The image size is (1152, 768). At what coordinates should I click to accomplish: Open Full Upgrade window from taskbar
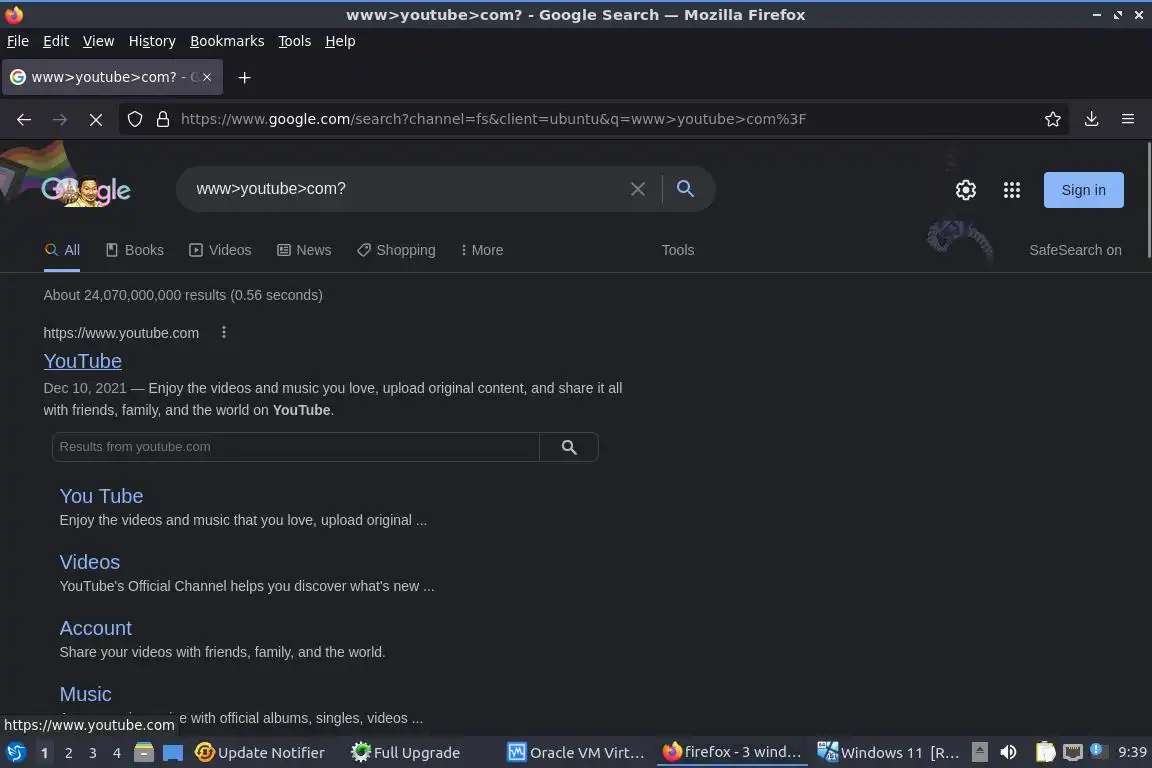click(406, 753)
